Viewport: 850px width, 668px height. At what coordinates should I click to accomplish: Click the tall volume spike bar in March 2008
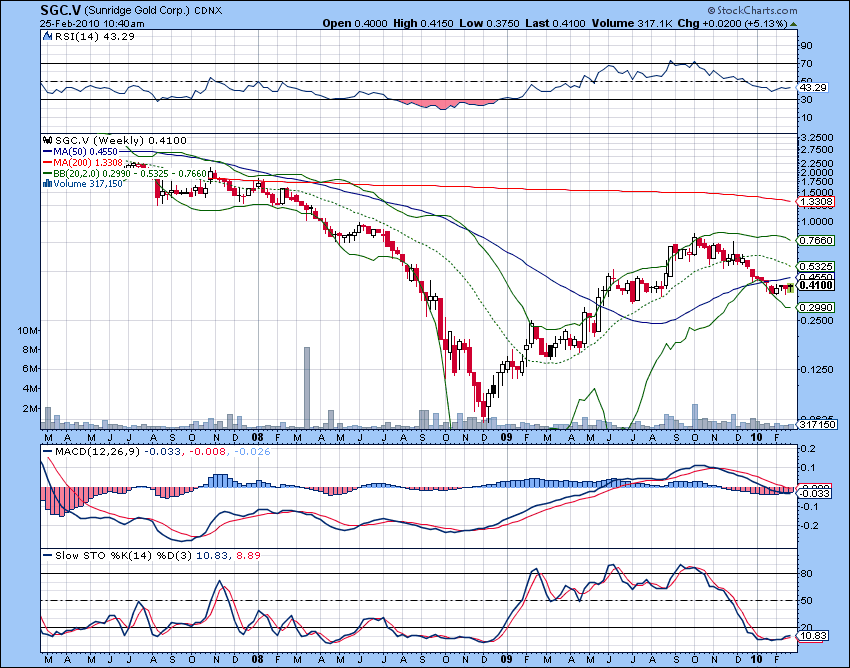307,388
